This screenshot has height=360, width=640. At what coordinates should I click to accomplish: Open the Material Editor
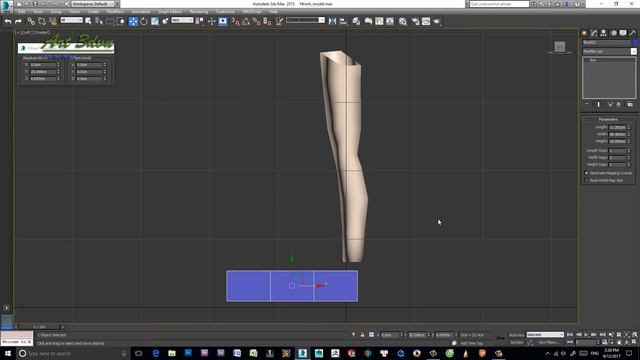click(402, 21)
